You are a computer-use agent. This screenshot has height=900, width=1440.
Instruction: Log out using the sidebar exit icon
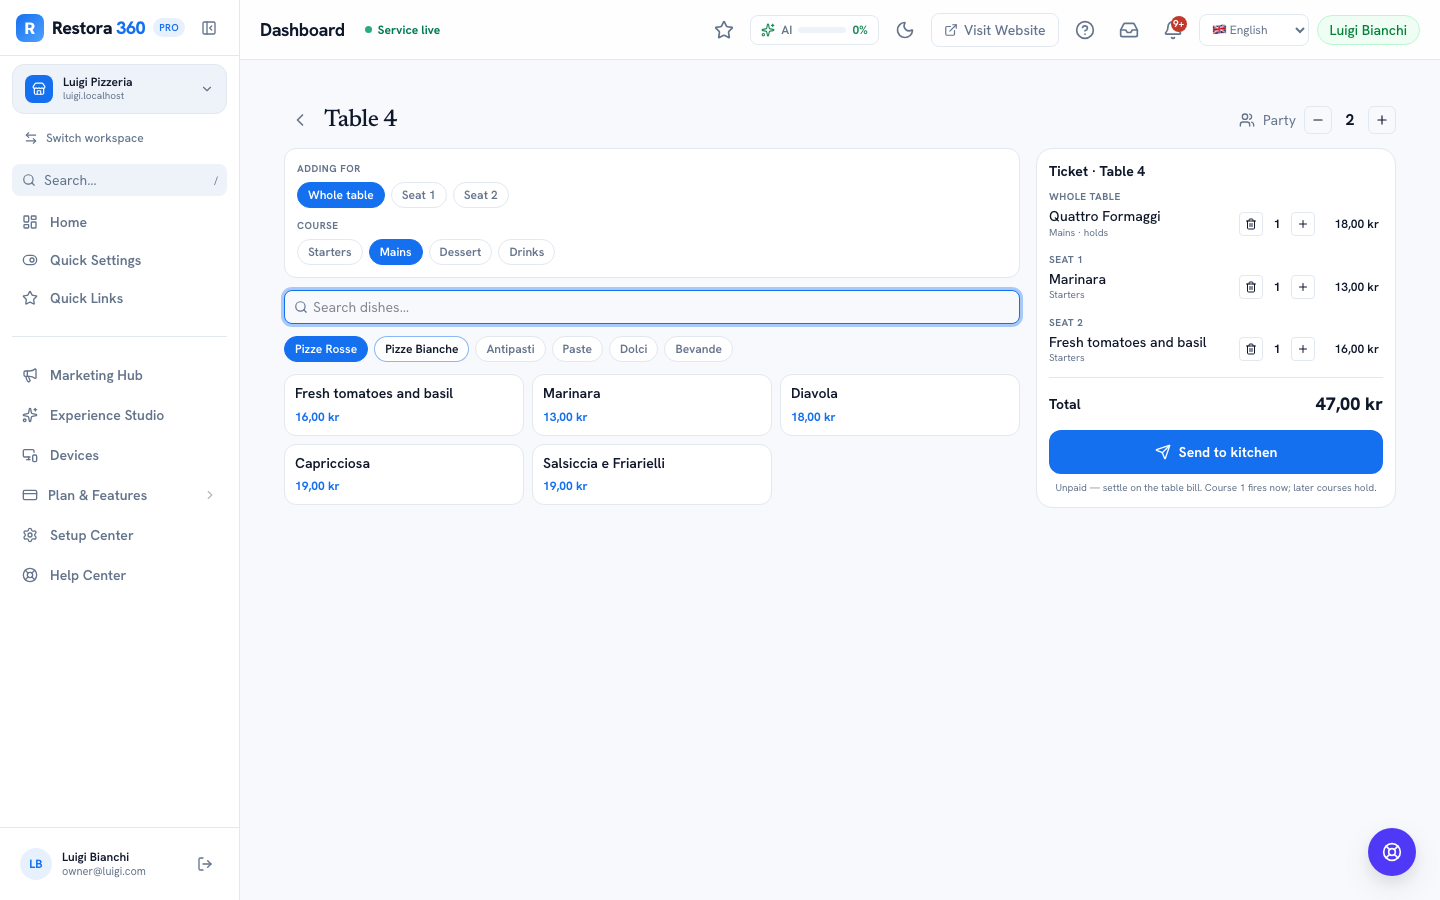[205, 864]
